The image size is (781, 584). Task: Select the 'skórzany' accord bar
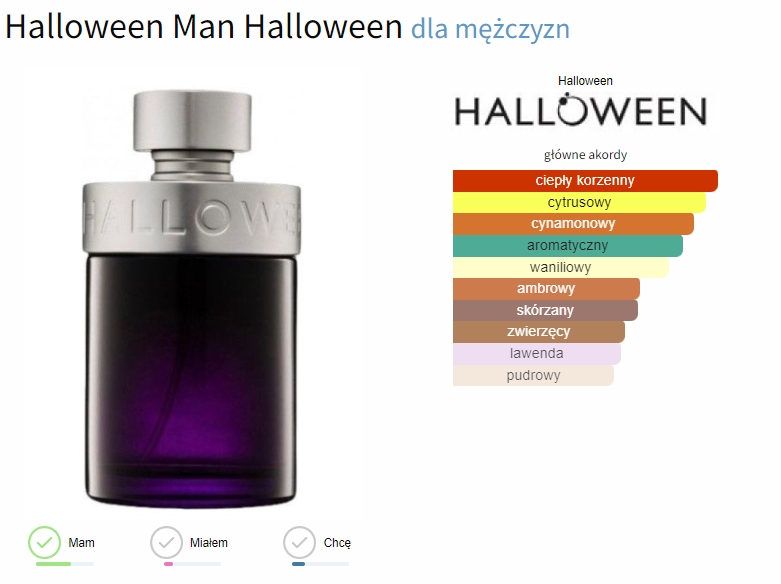[x=545, y=310]
